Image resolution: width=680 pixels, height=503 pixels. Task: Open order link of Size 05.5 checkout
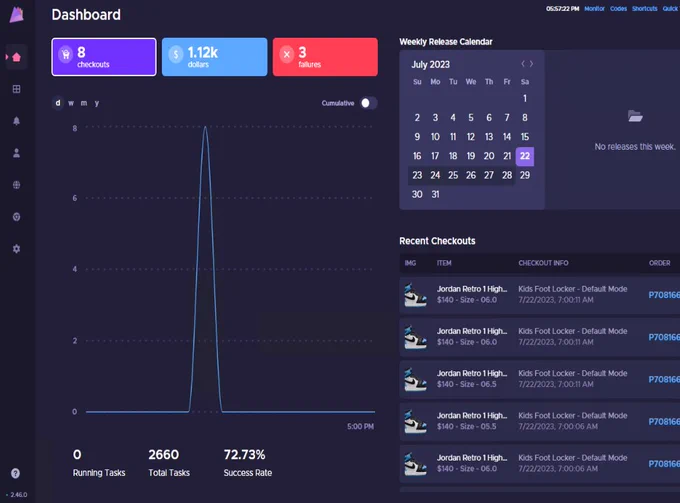[x=664, y=421]
